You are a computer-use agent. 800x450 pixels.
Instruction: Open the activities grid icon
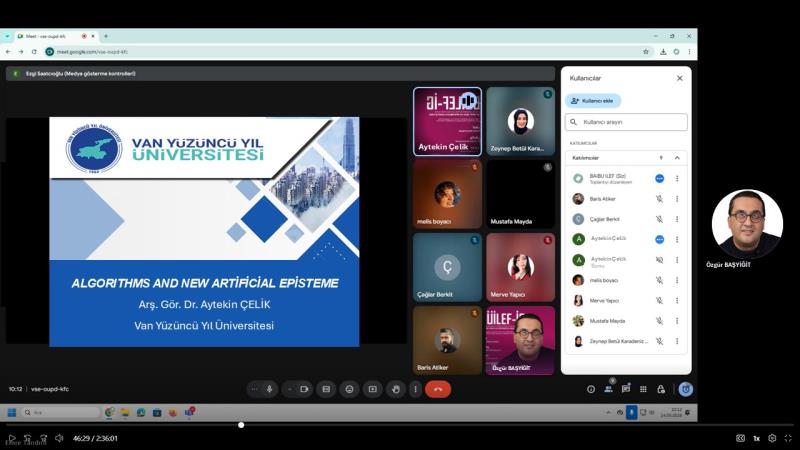(x=643, y=389)
